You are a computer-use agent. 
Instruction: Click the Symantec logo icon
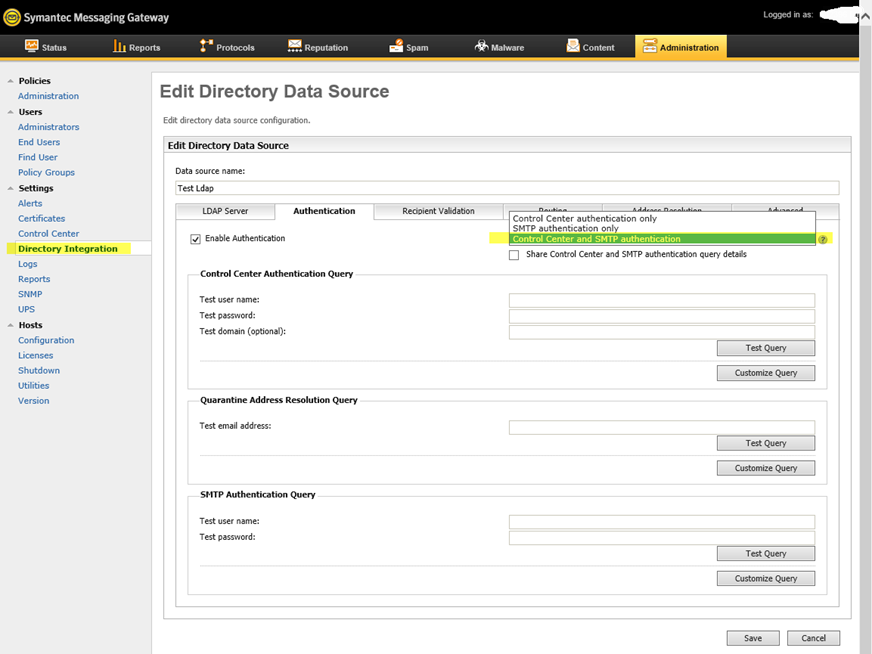point(12,18)
